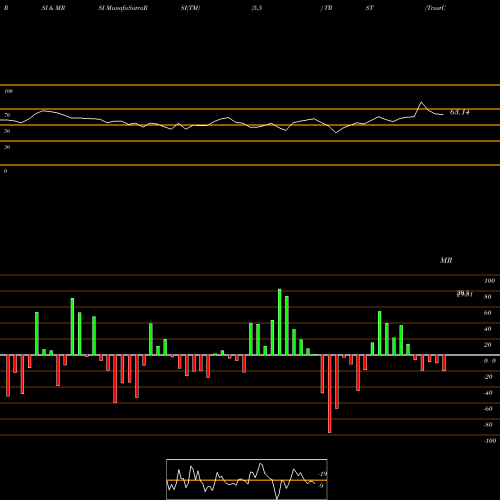
Task: Click the last red bar at the right end
Action: (444, 363)
